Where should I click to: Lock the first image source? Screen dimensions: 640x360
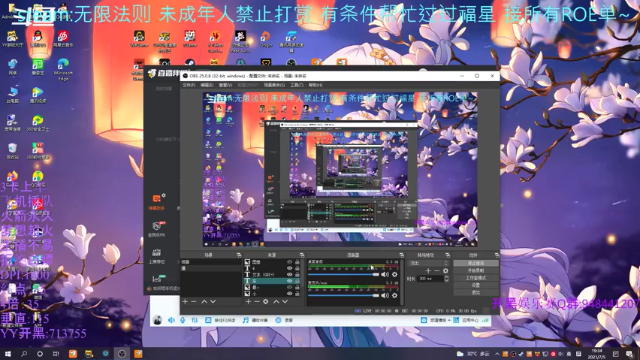[297, 262]
